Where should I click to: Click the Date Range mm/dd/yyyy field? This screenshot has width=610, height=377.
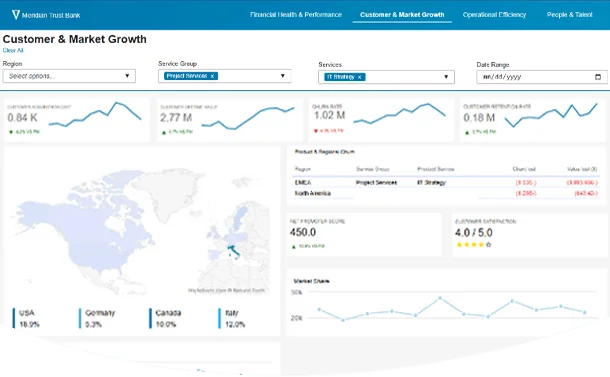542,77
